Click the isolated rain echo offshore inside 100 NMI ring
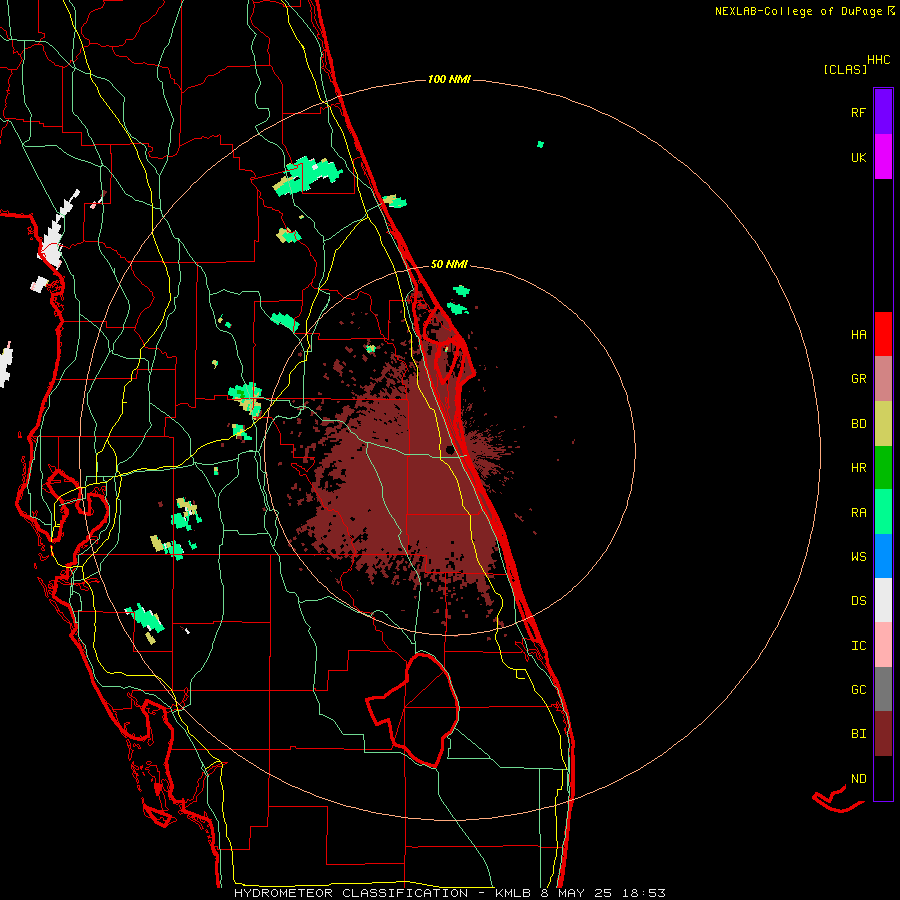Screen dimensions: 900x900 (x=540, y=144)
